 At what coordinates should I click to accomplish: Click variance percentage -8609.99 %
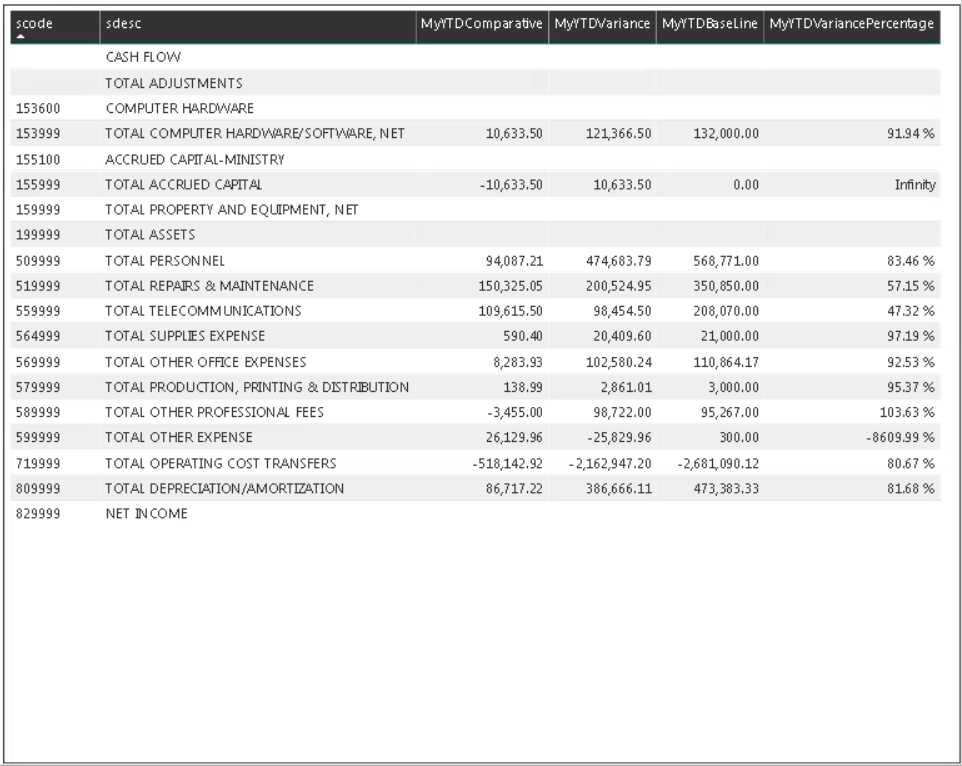[900, 437]
